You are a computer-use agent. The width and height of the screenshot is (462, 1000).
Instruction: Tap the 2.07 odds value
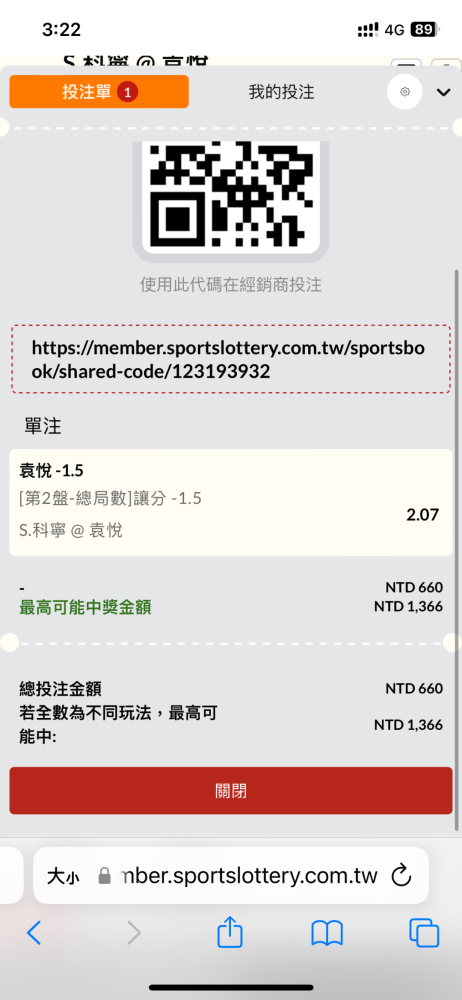tap(422, 514)
